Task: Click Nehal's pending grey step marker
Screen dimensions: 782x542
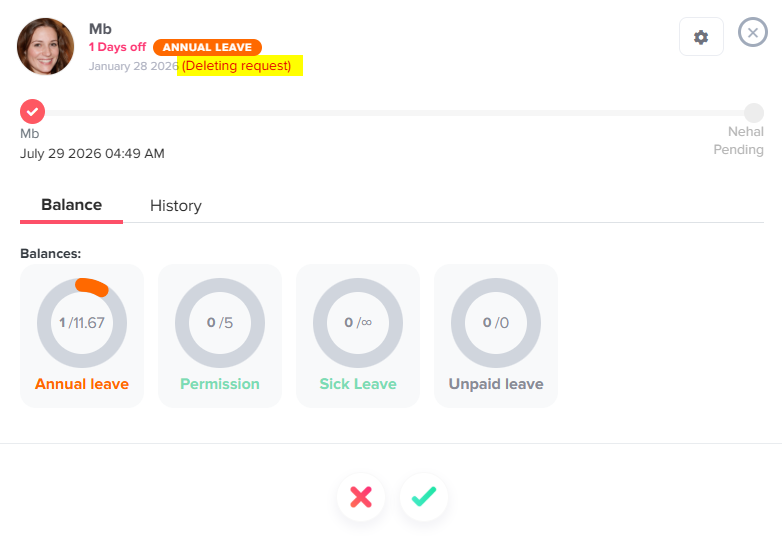Action: pos(754,113)
